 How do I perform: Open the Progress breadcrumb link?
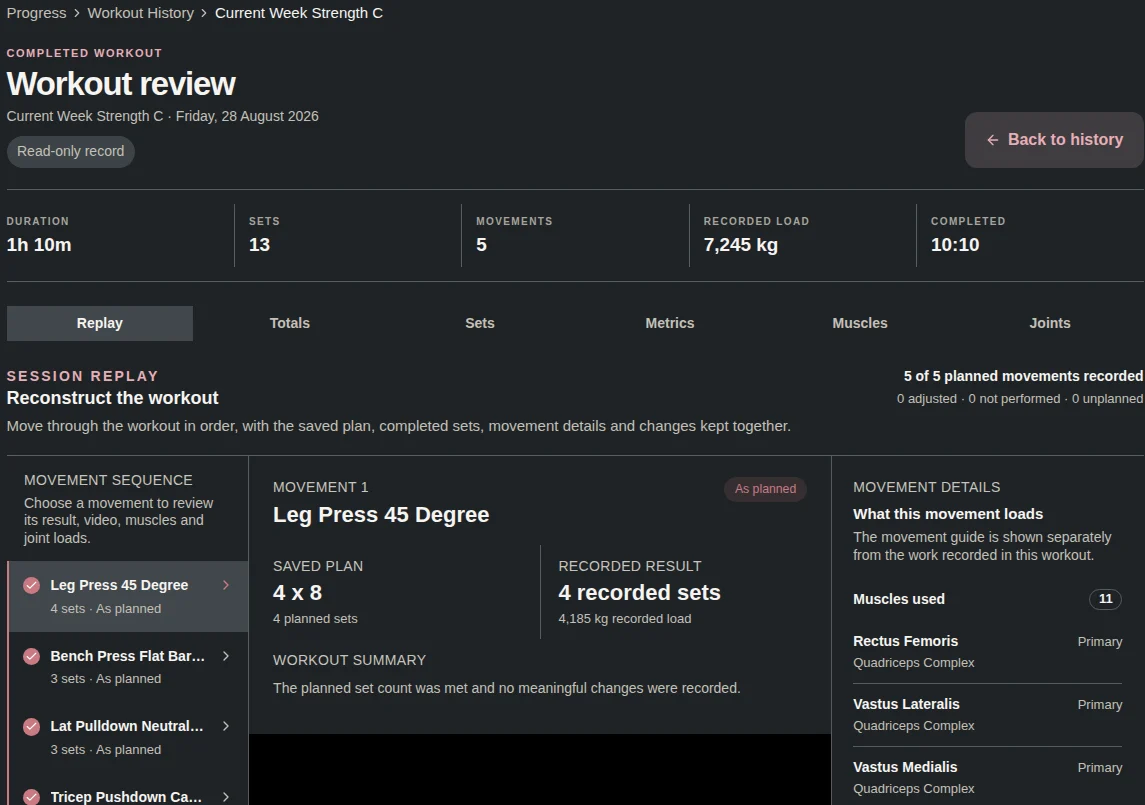[x=37, y=13]
